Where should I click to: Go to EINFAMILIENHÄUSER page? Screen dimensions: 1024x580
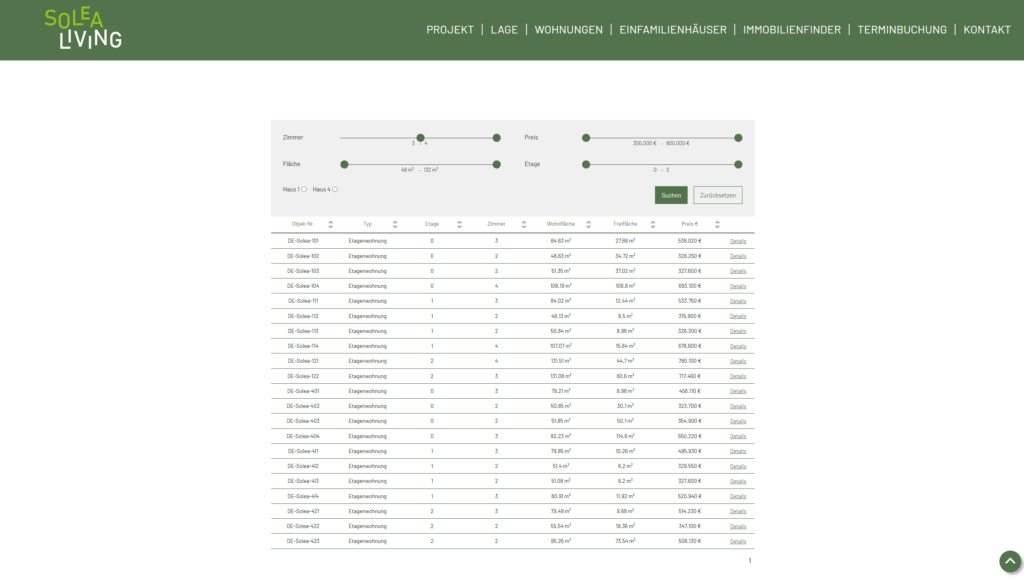[673, 29]
